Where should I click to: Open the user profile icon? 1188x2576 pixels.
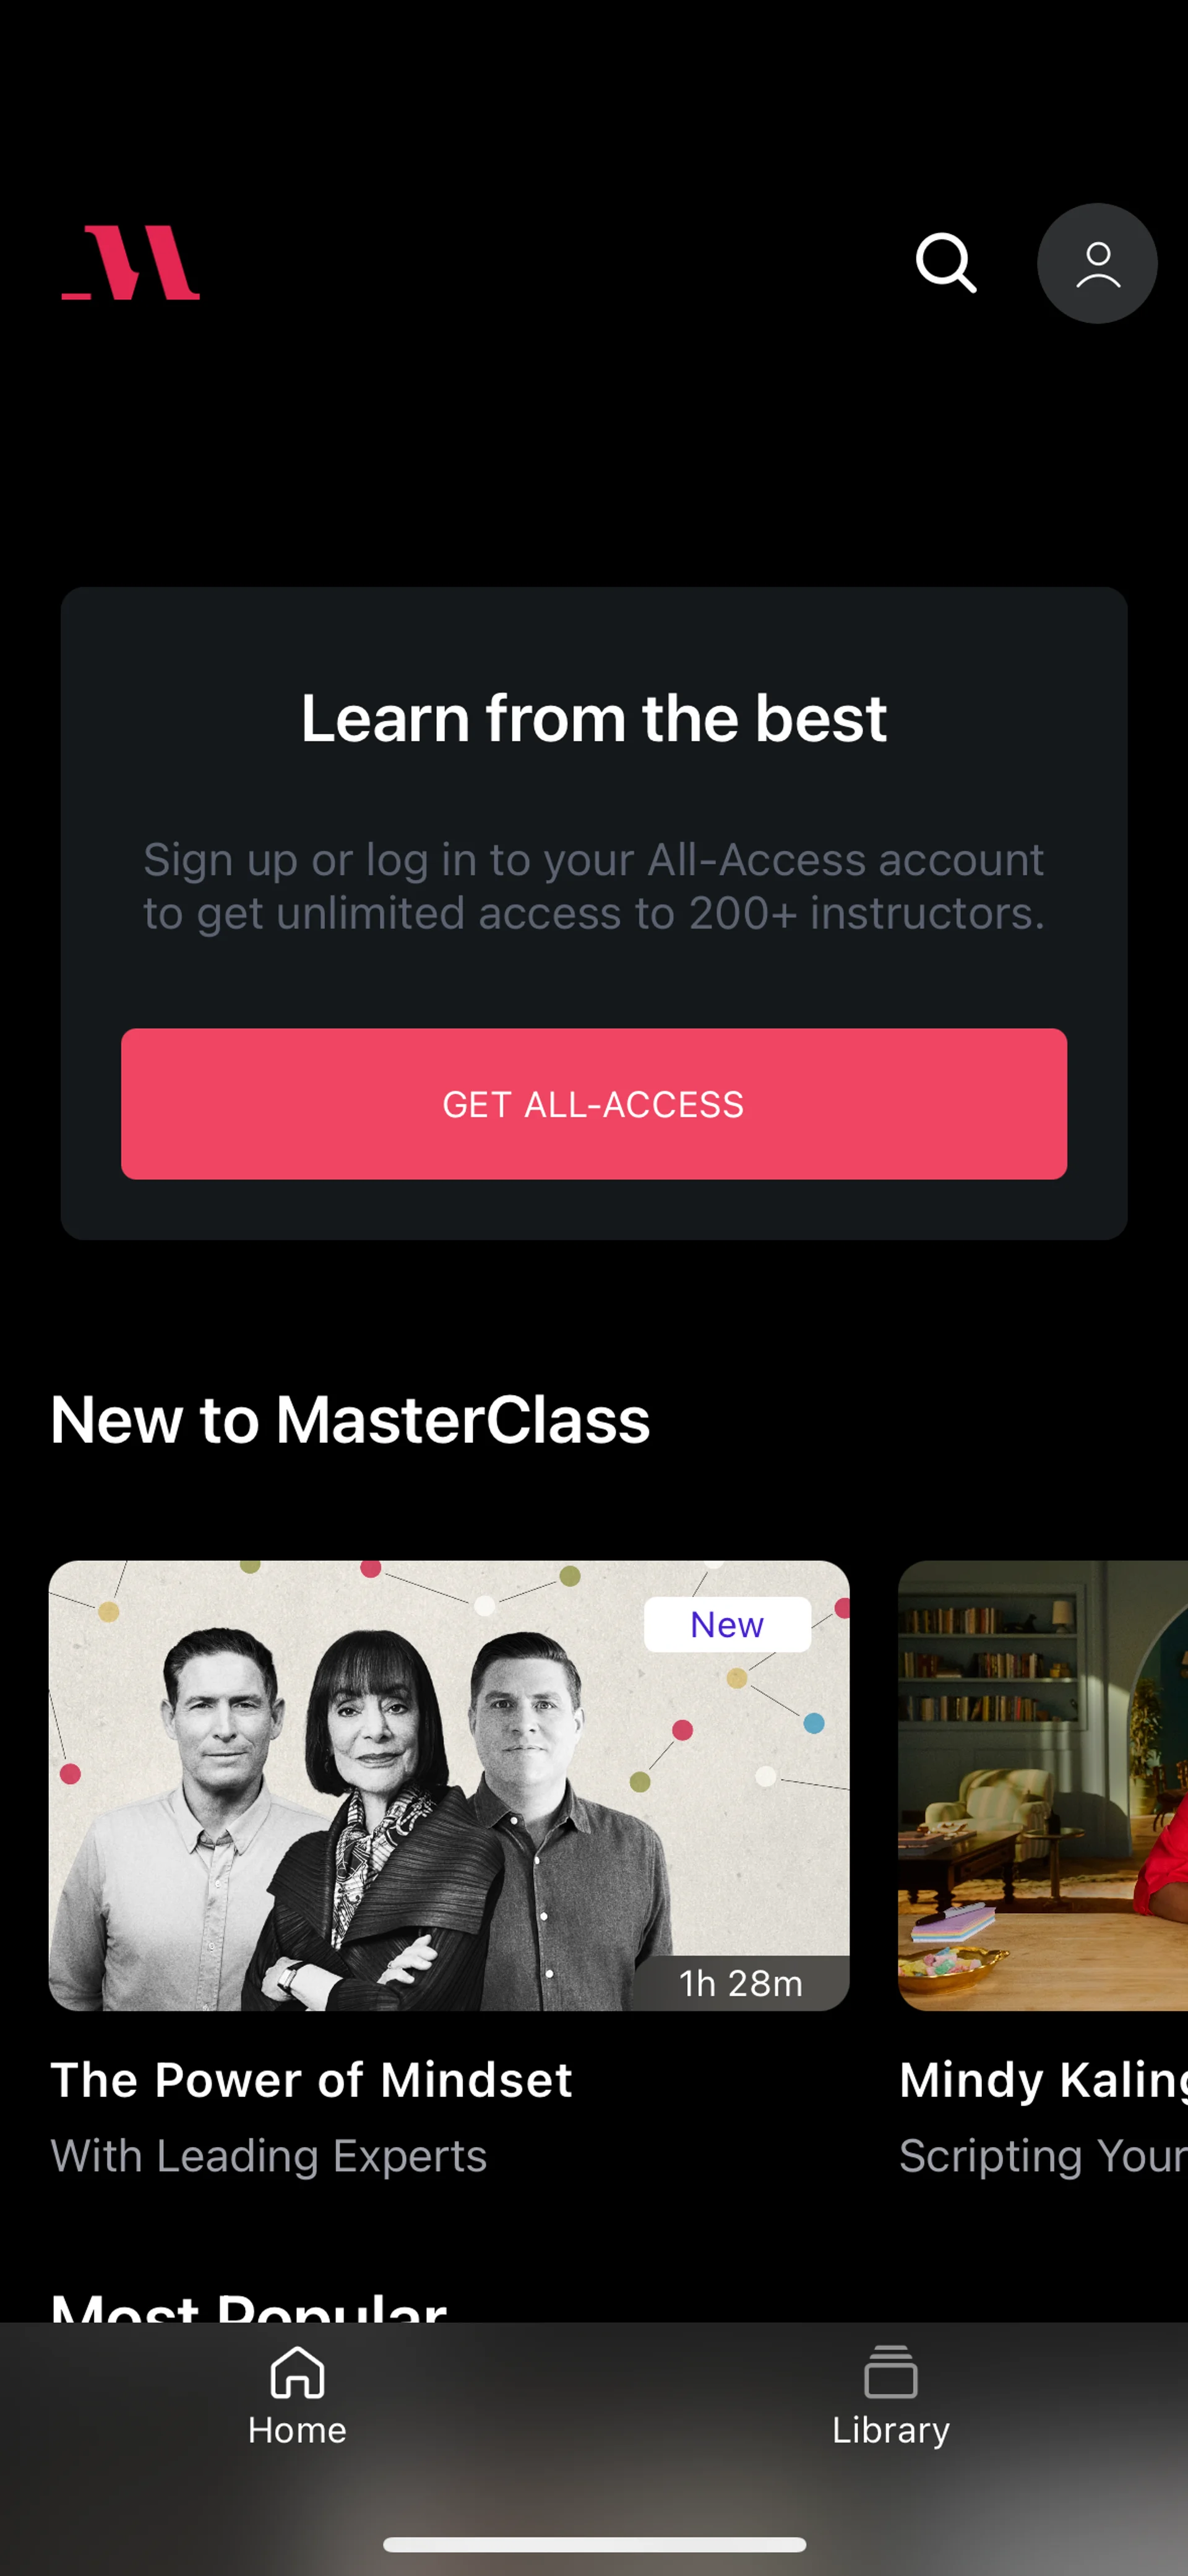tap(1097, 263)
